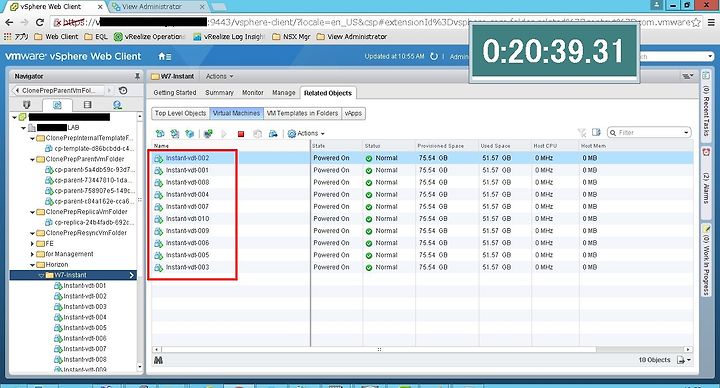
Task: Select the Related Objects tab
Action: coord(327,93)
